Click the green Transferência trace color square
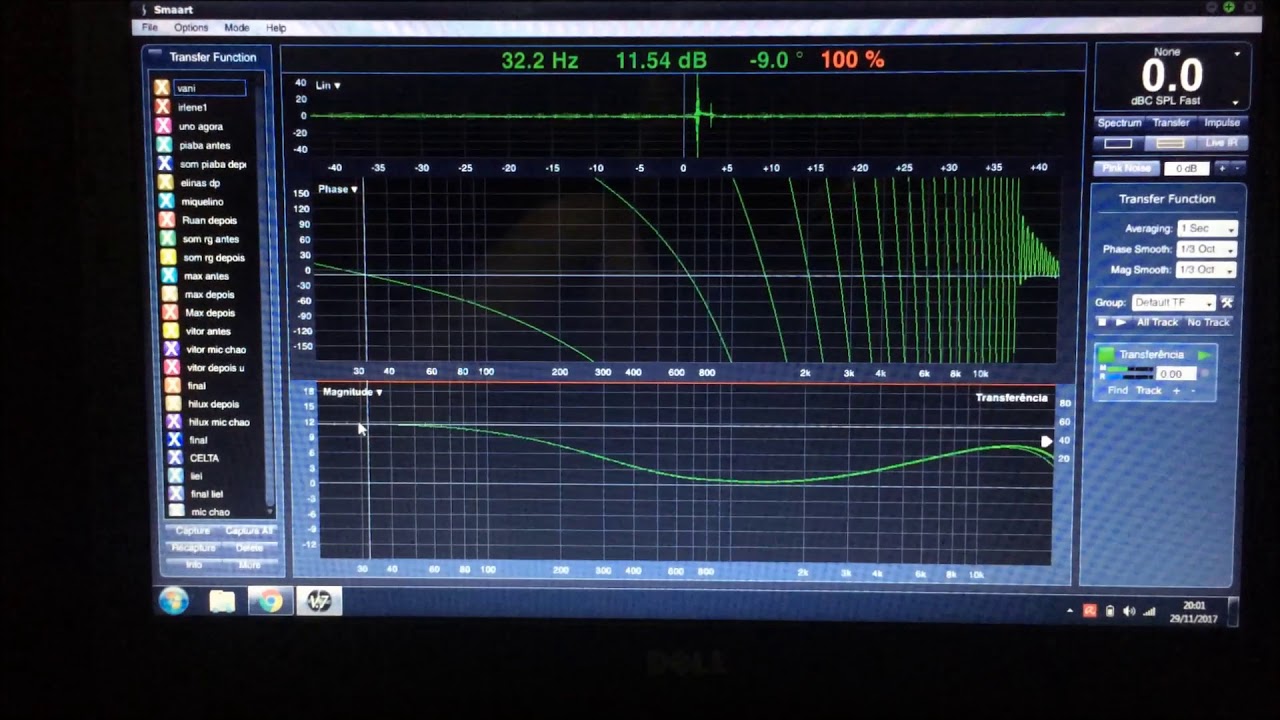Image resolution: width=1280 pixels, height=720 pixels. tap(1106, 355)
